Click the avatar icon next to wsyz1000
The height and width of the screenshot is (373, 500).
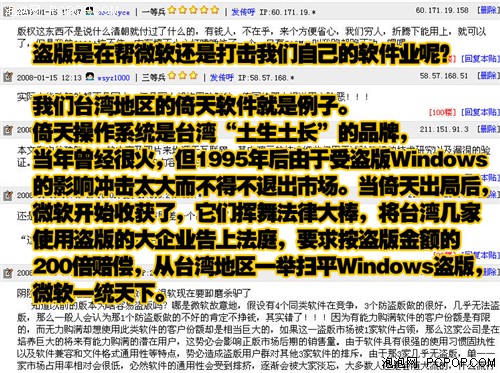90,76
